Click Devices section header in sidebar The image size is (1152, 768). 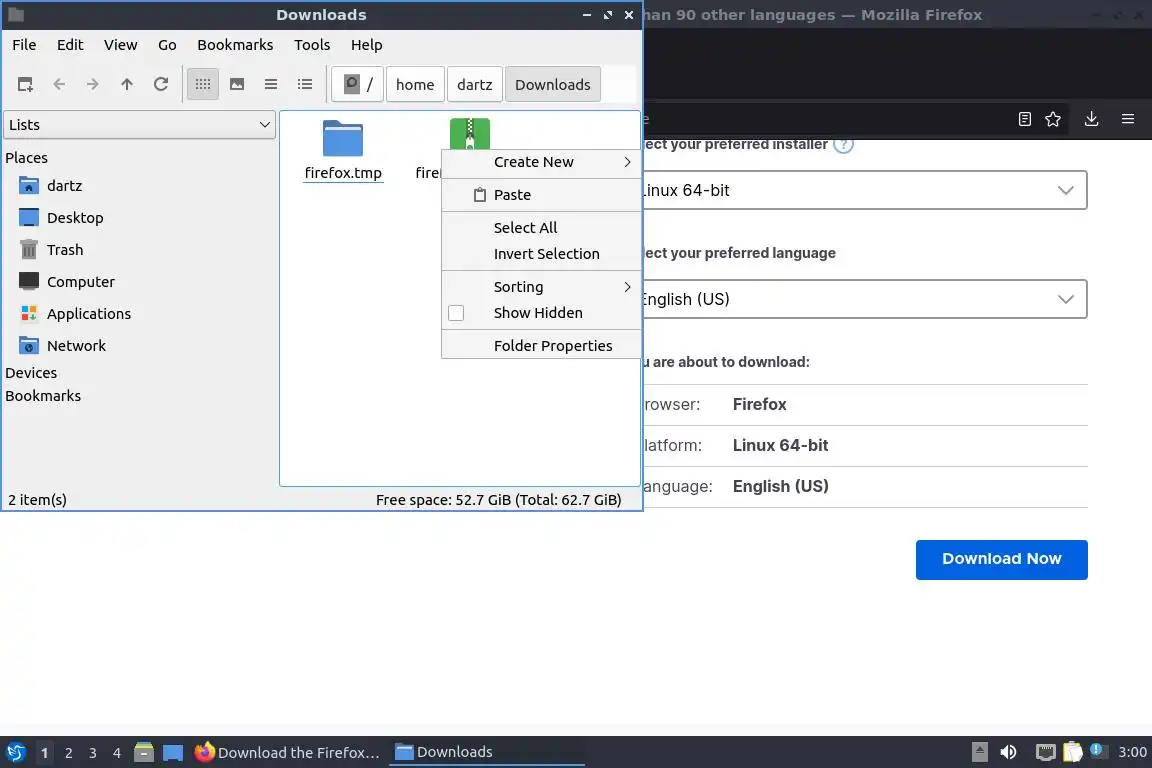[31, 373]
